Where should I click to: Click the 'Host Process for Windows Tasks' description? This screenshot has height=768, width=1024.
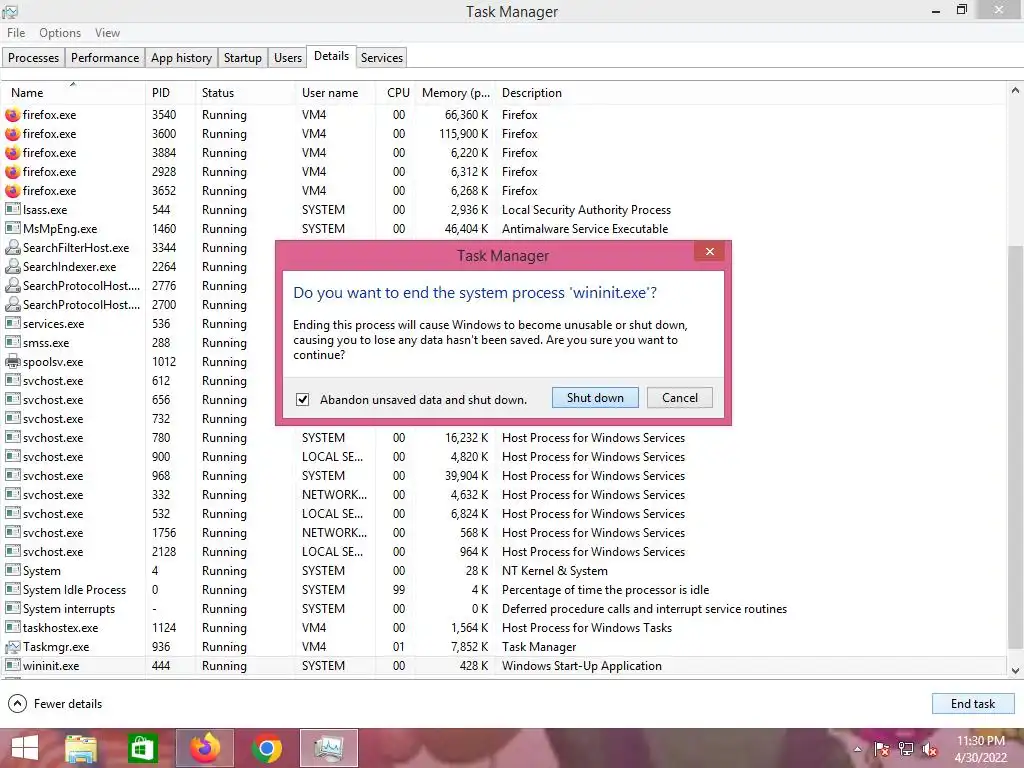pyautogui.click(x=586, y=628)
